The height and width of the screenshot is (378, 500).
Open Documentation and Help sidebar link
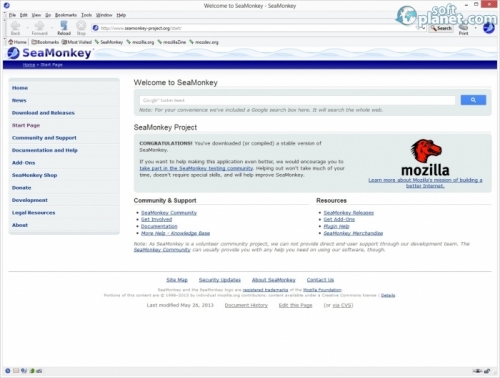point(45,150)
